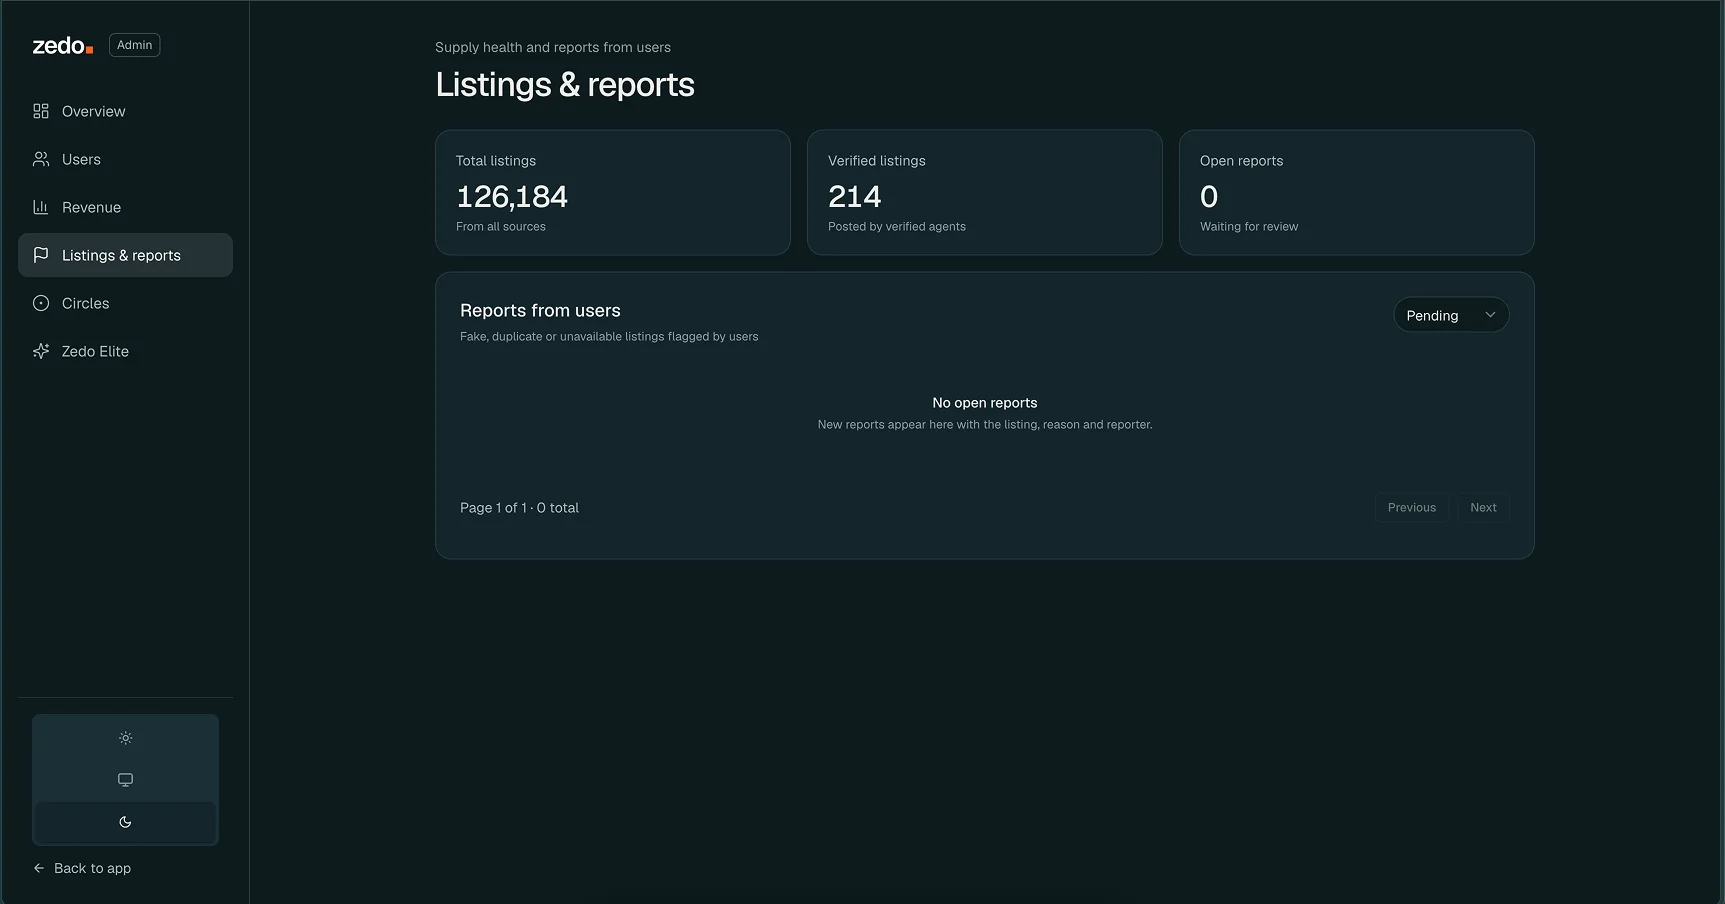Click the Next pagination button
This screenshot has width=1725, height=904.
pos(1483,508)
